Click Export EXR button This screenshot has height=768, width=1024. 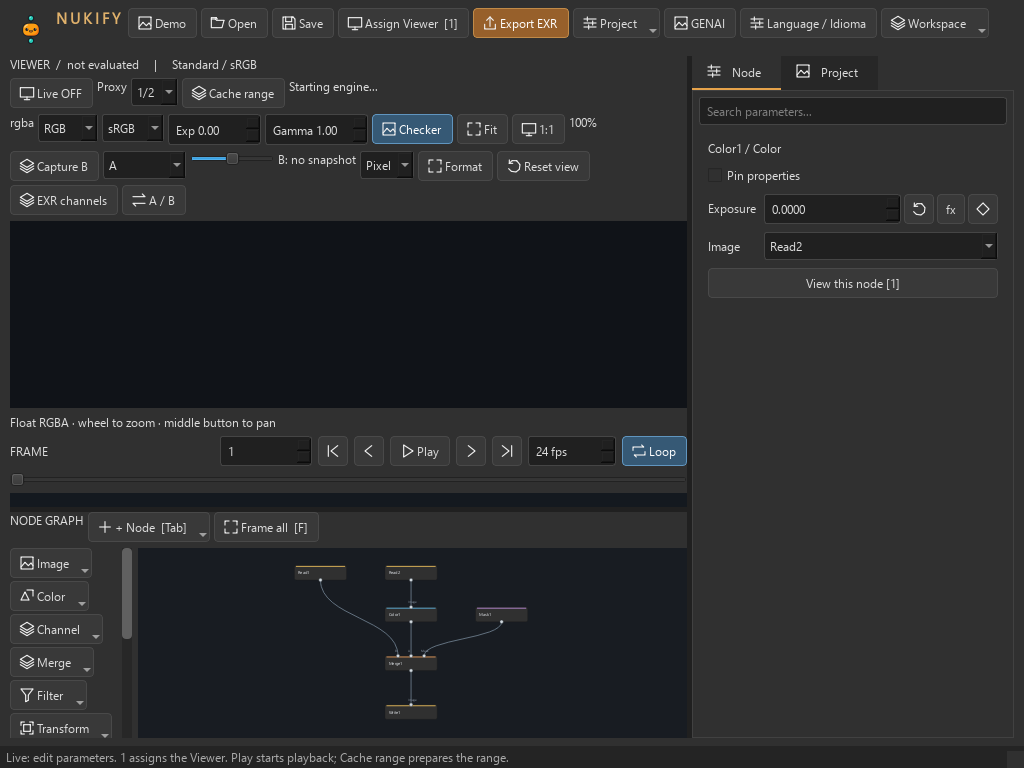(x=520, y=24)
